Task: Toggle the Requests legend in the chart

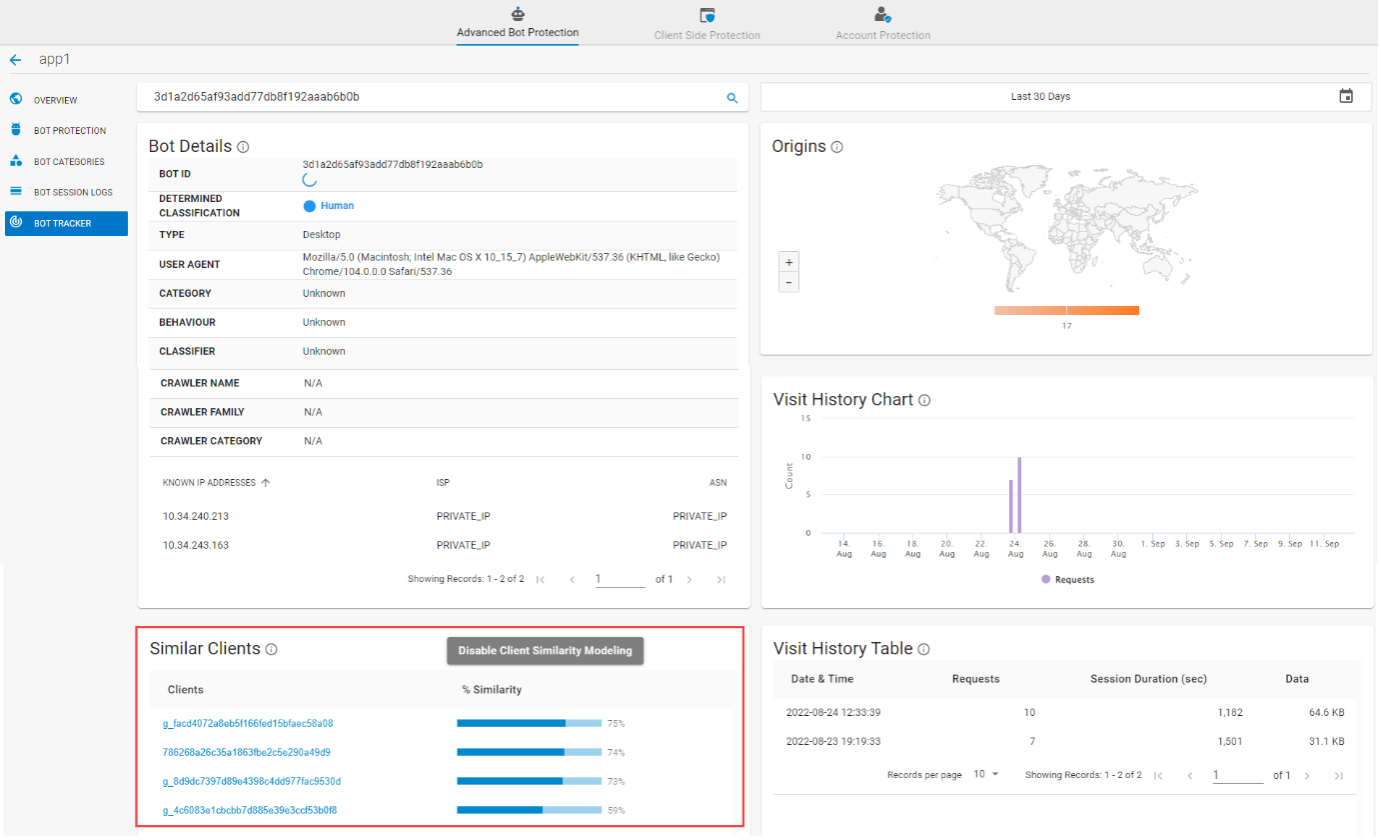Action: (1067, 579)
